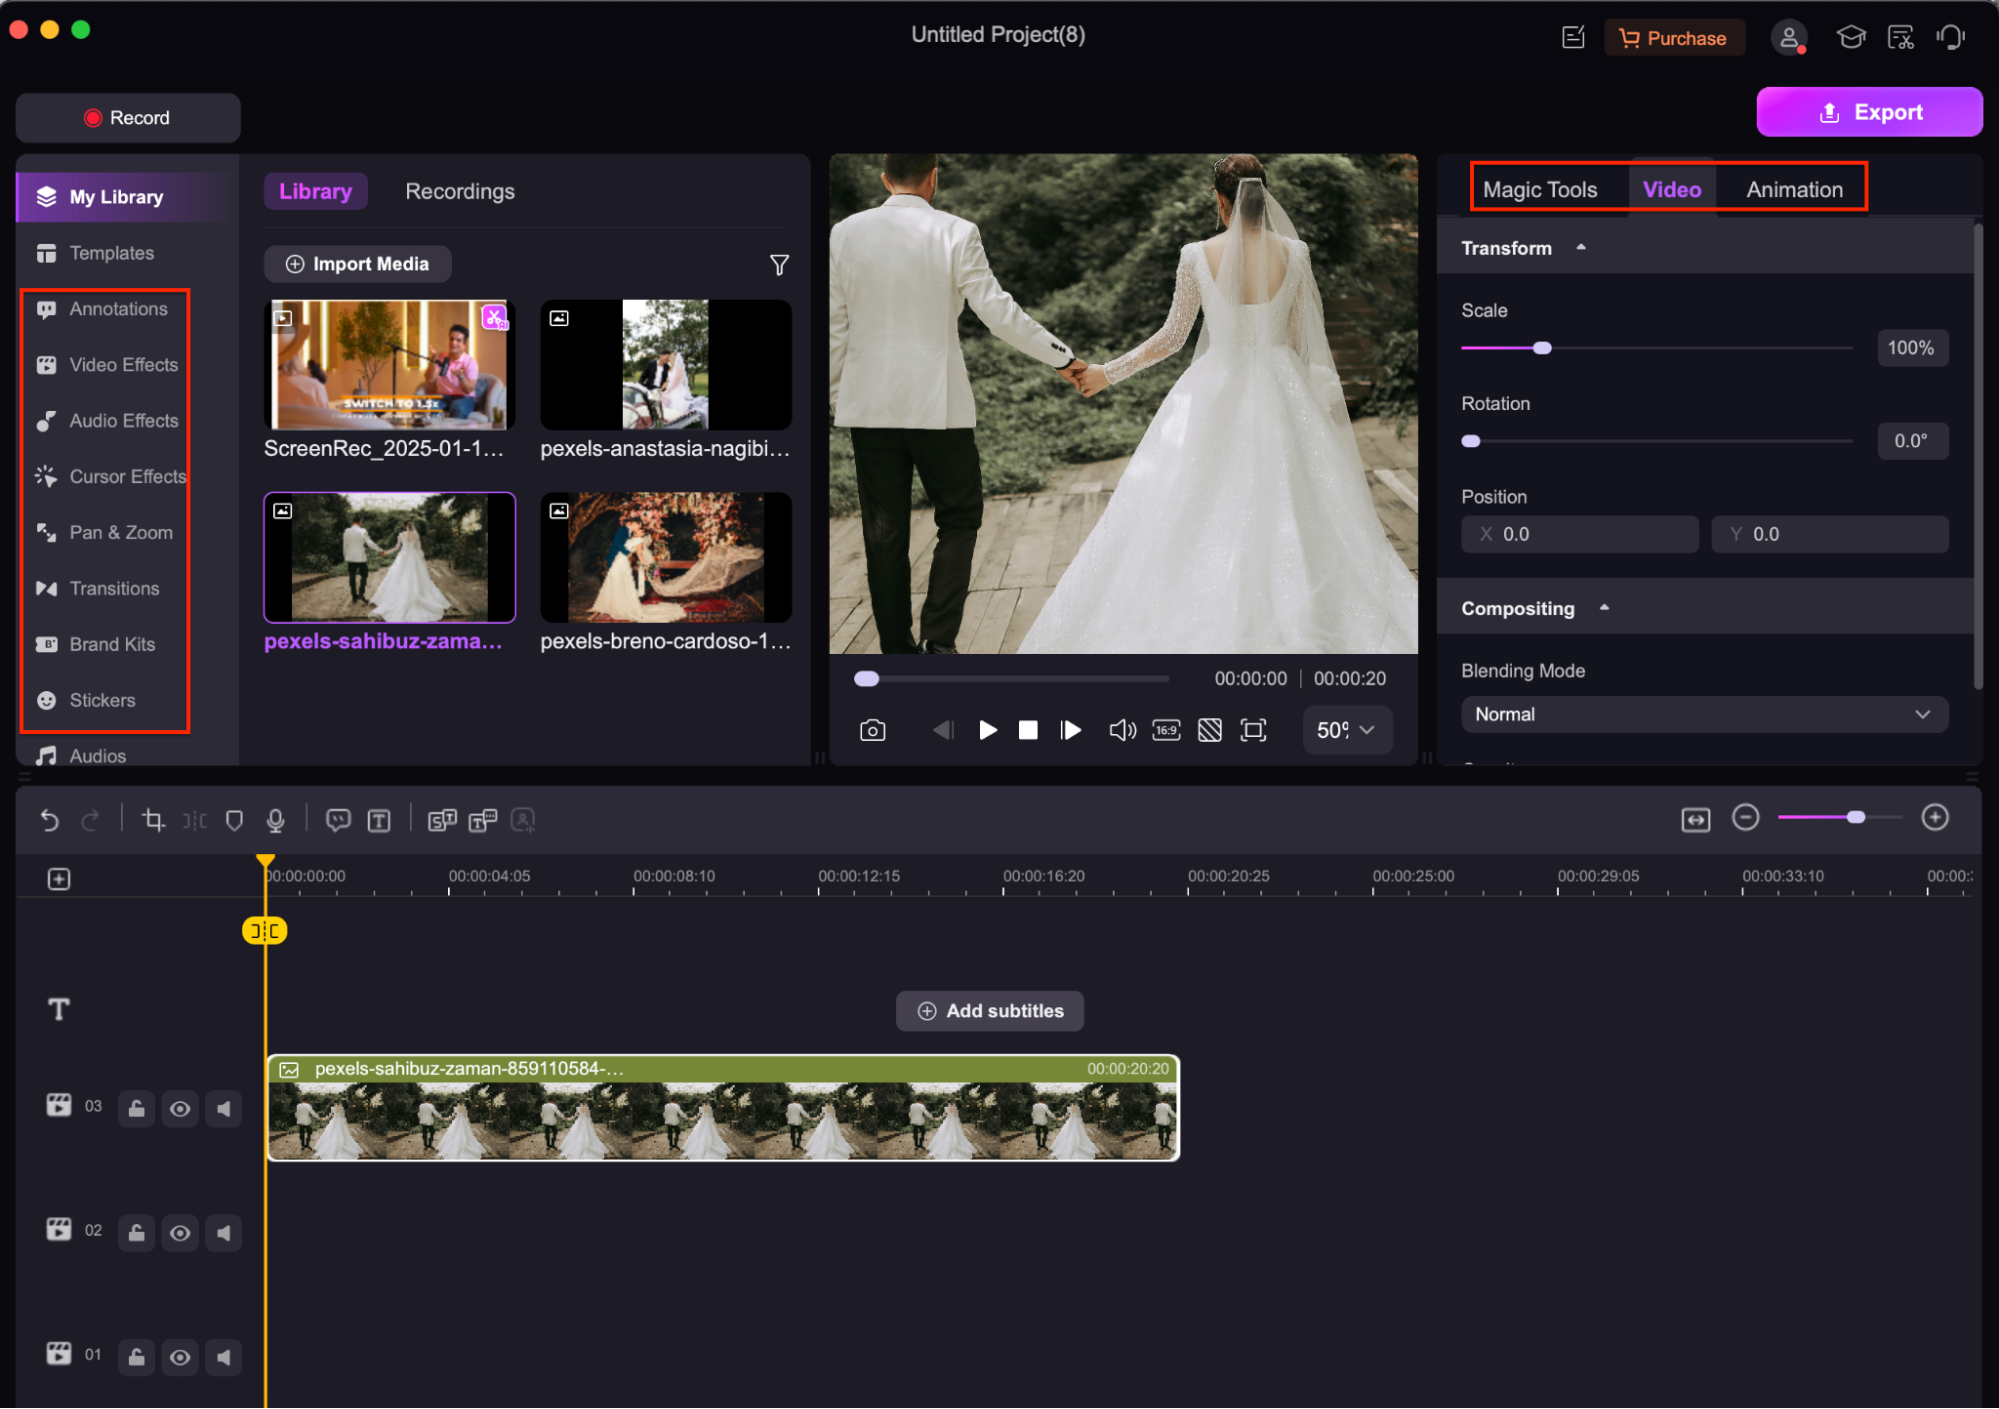Open the preview zoom 50% dropdown
This screenshot has width=1999, height=1409.
click(x=1346, y=731)
